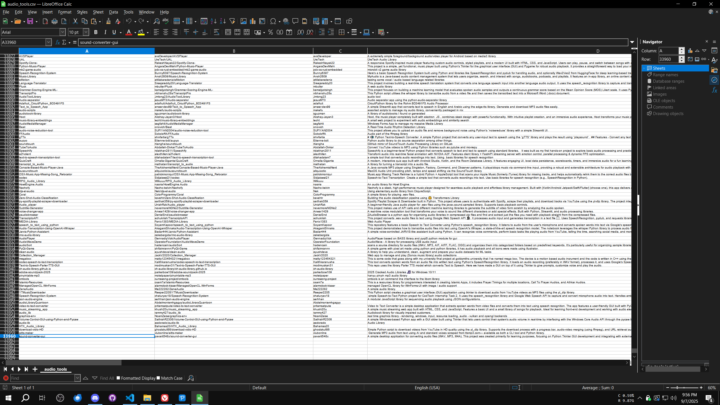
Task: Select column C header
Action: tap(340, 51)
